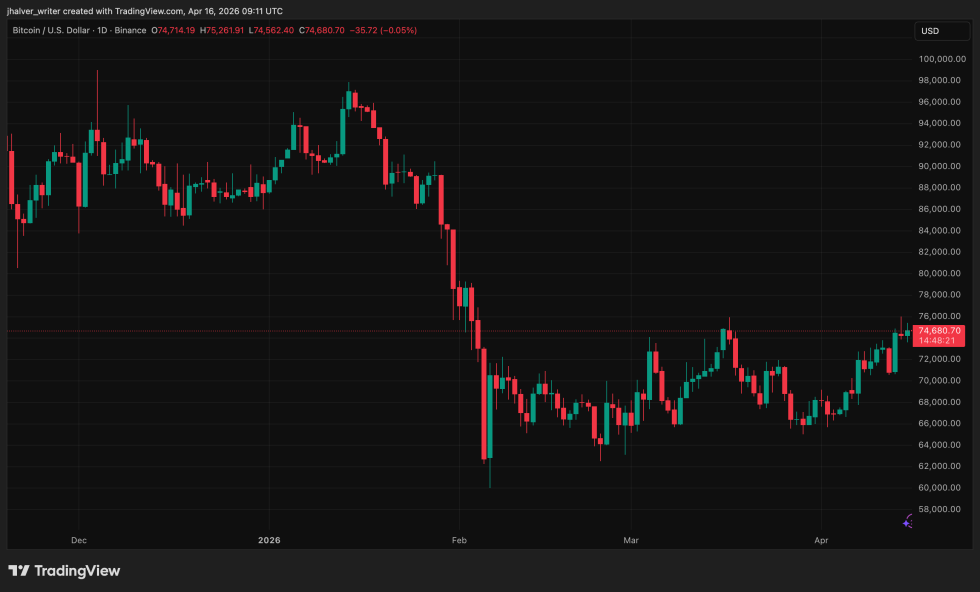Click the red current price label 74,680.70
The image size is (980, 592).
tap(942, 330)
